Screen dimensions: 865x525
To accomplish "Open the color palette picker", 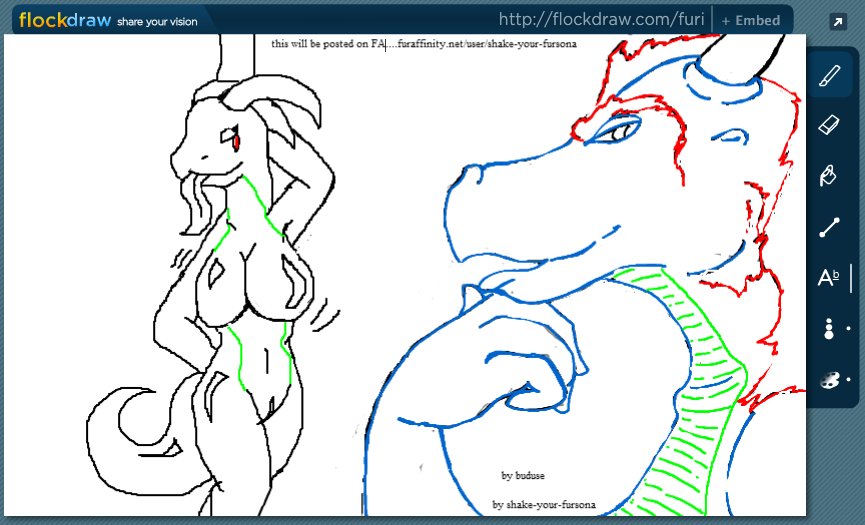I will tap(830, 379).
